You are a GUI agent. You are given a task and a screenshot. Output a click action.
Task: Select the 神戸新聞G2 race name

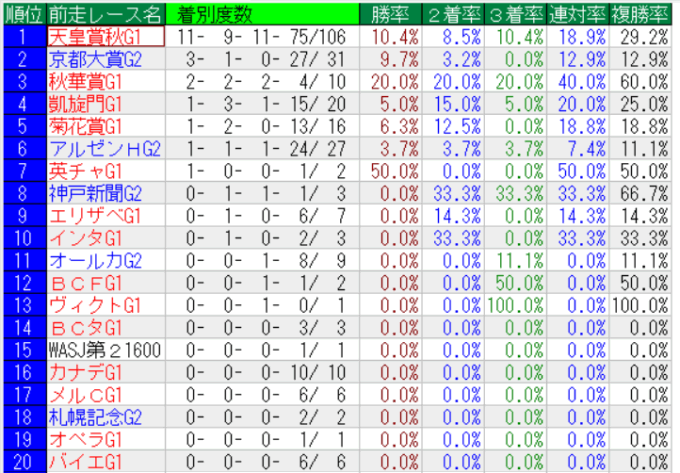(x=95, y=192)
